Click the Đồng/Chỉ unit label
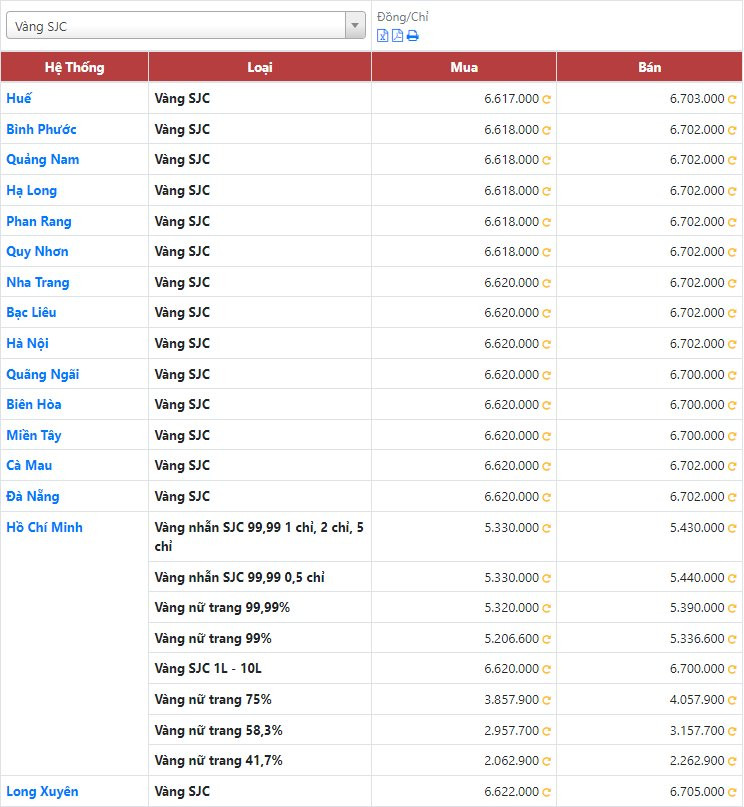 coord(403,17)
